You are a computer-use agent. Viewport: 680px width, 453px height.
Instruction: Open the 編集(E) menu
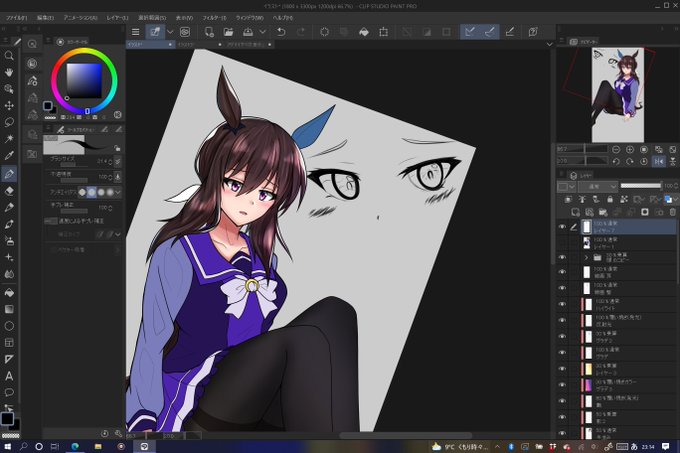45,18
